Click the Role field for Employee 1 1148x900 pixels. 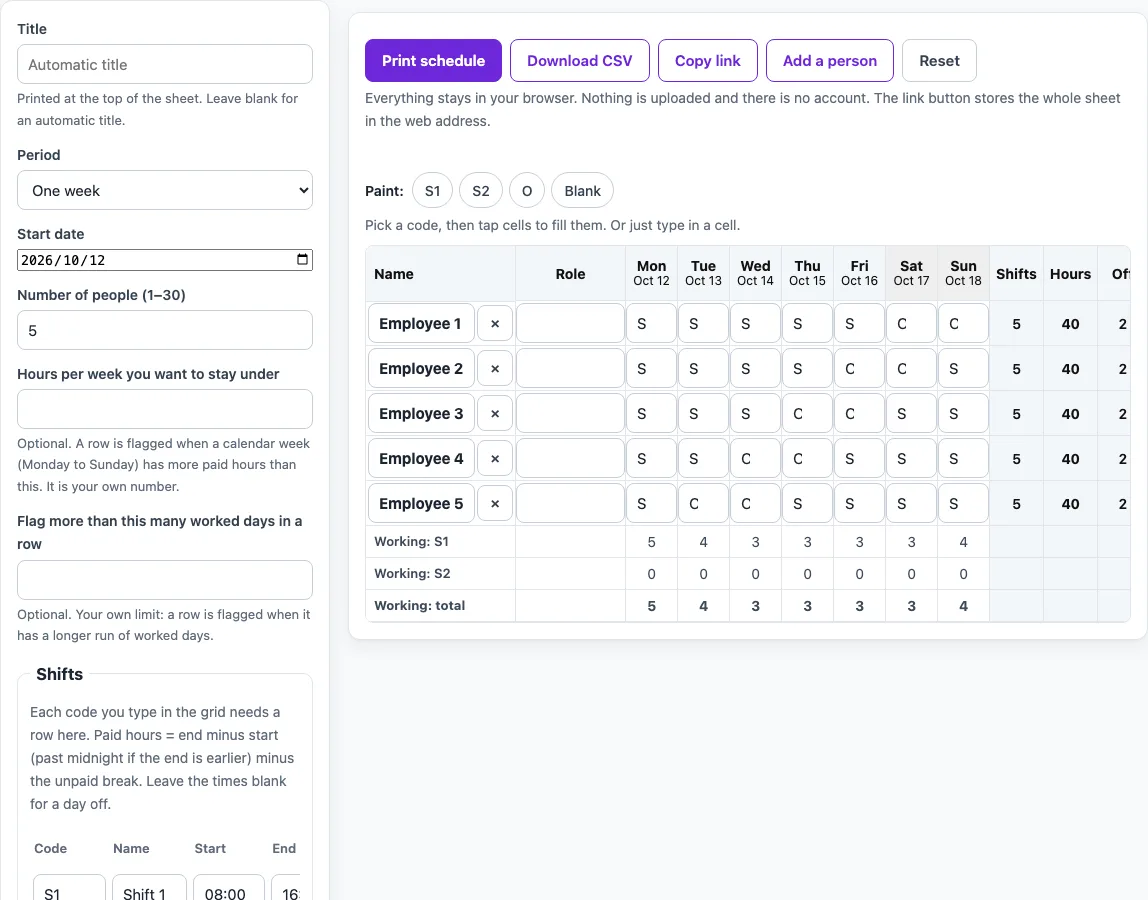pos(570,324)
